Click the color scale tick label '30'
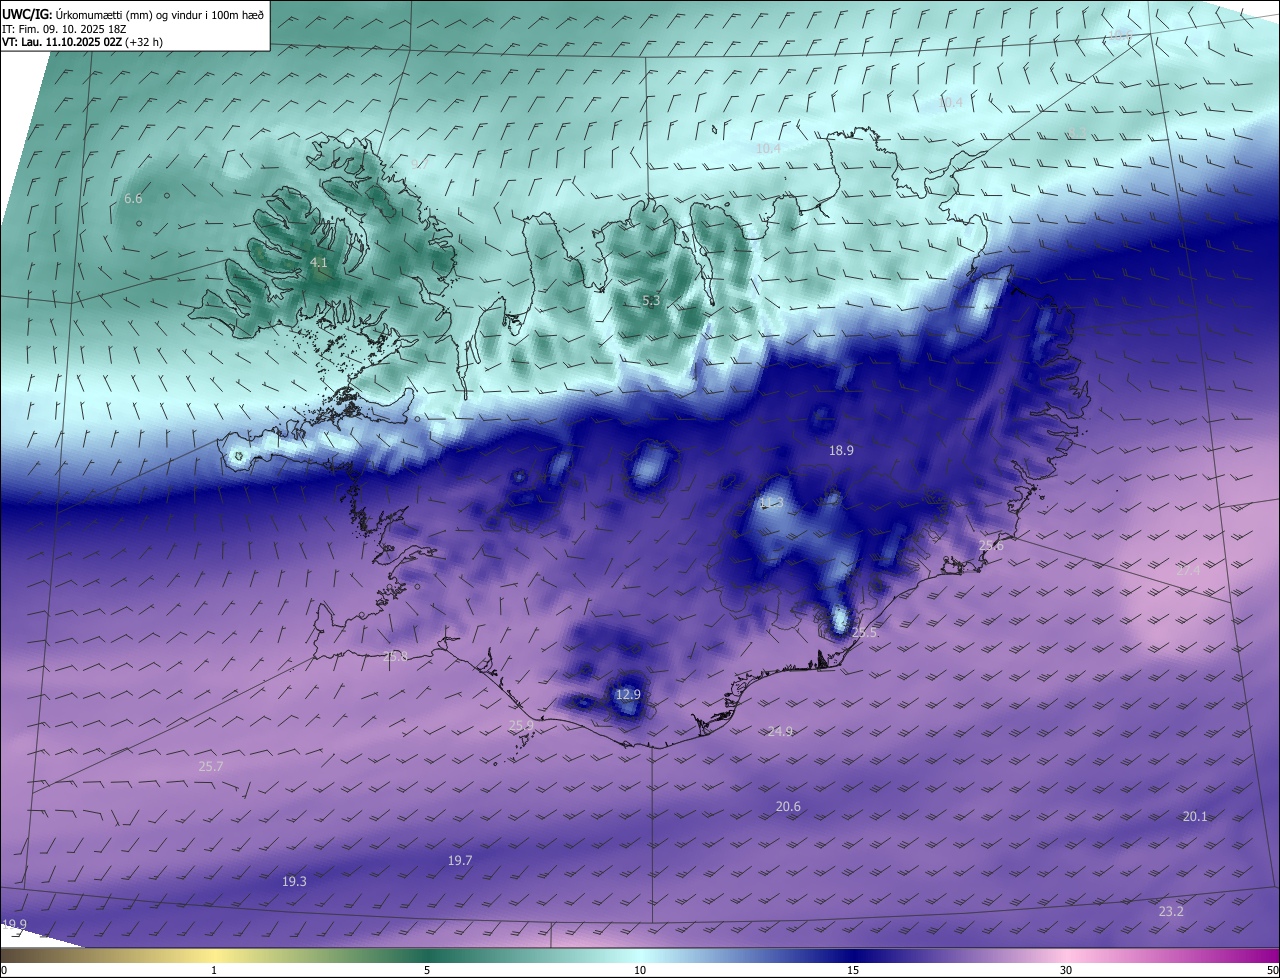The height and width of the screenshot is (978, 1280). coord(1066,970)
